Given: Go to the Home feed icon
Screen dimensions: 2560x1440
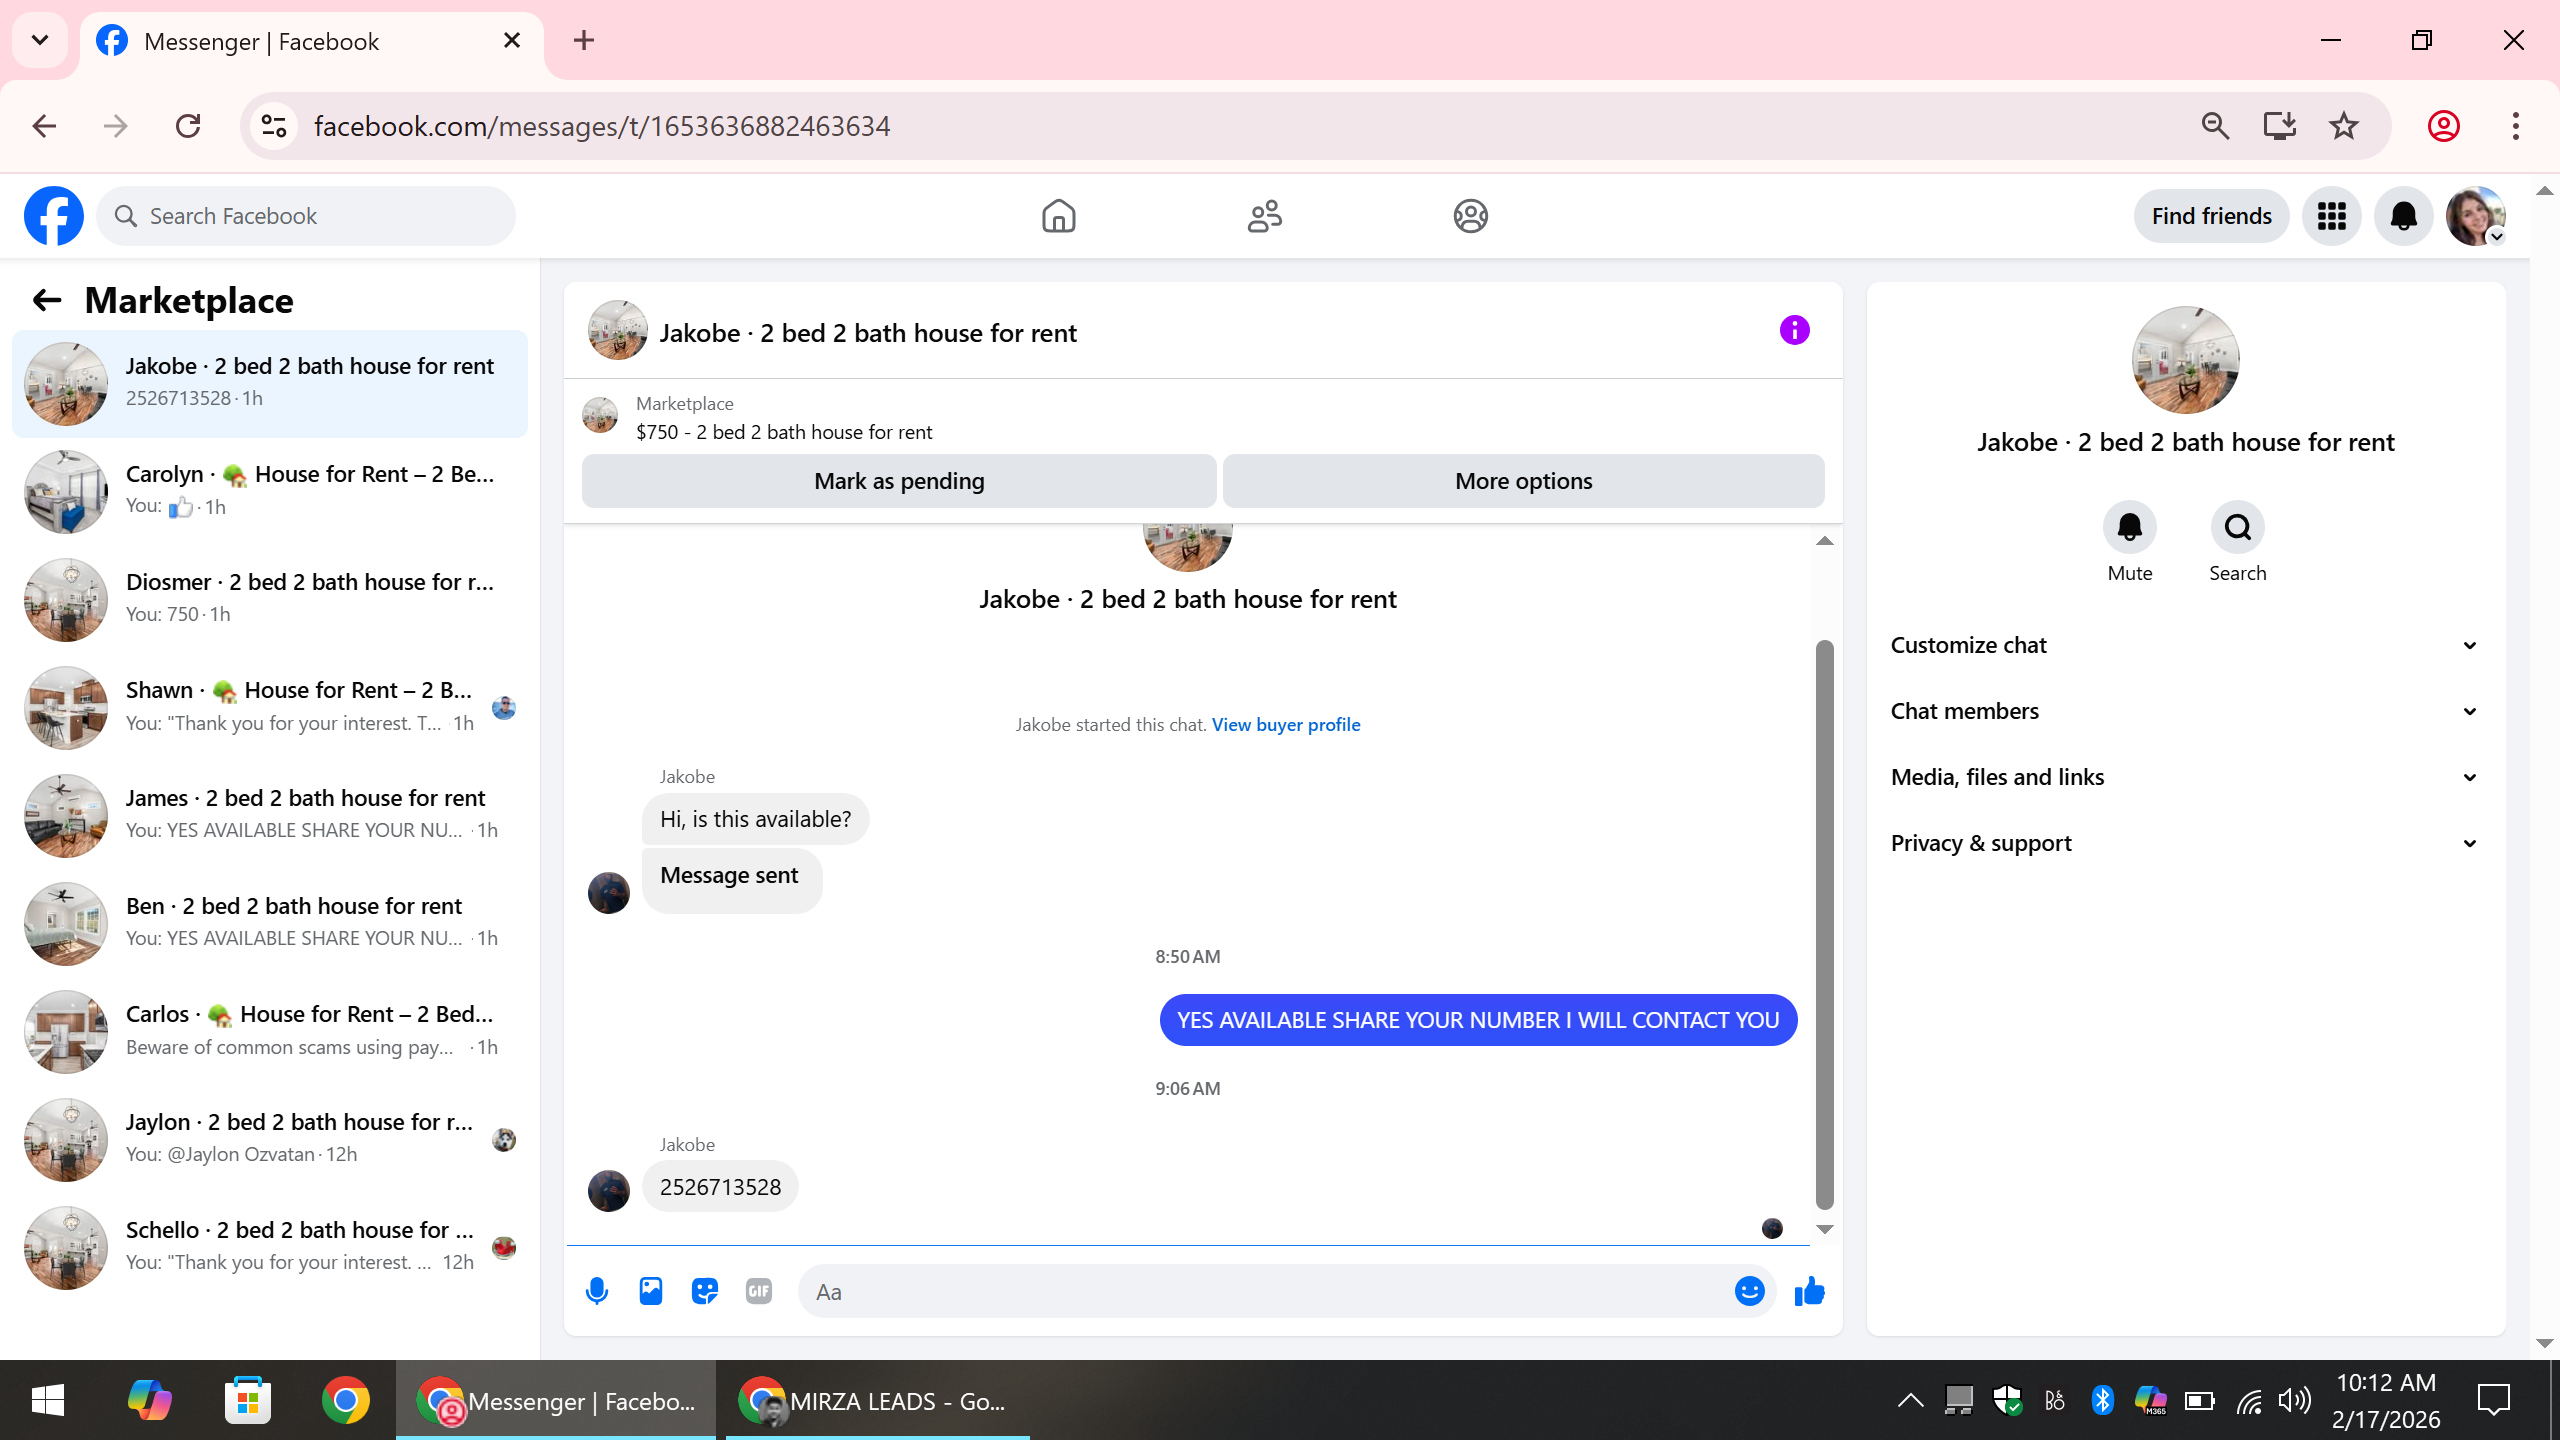Looking at the screenshot, I should click(x=1058, y=216).
